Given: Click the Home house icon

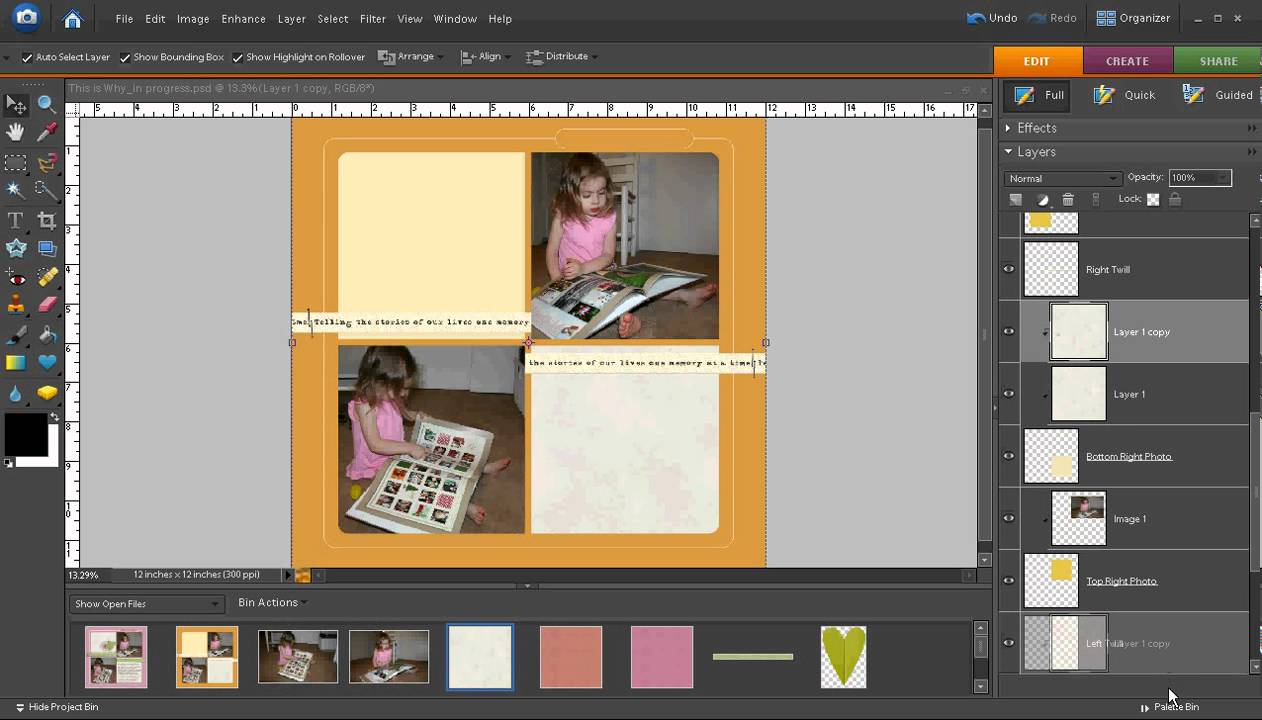Looking at the screenshot, I should (x=72, y=18).
